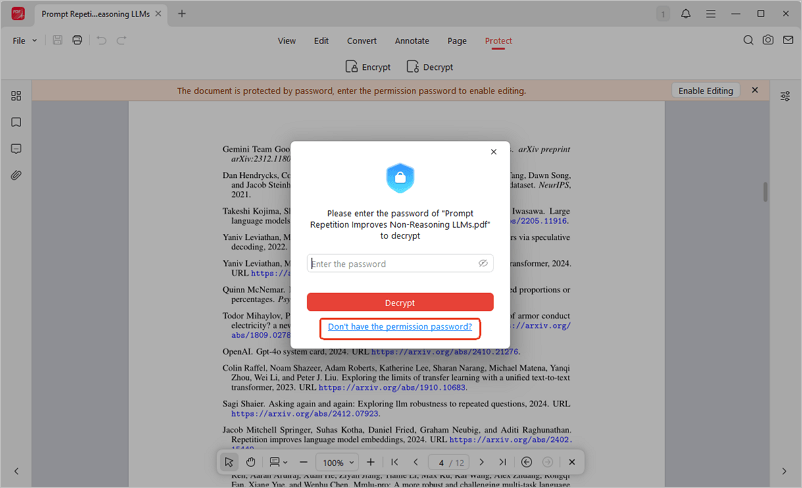
Task: Open the notifications bell
Action: [x=685, y=14]
